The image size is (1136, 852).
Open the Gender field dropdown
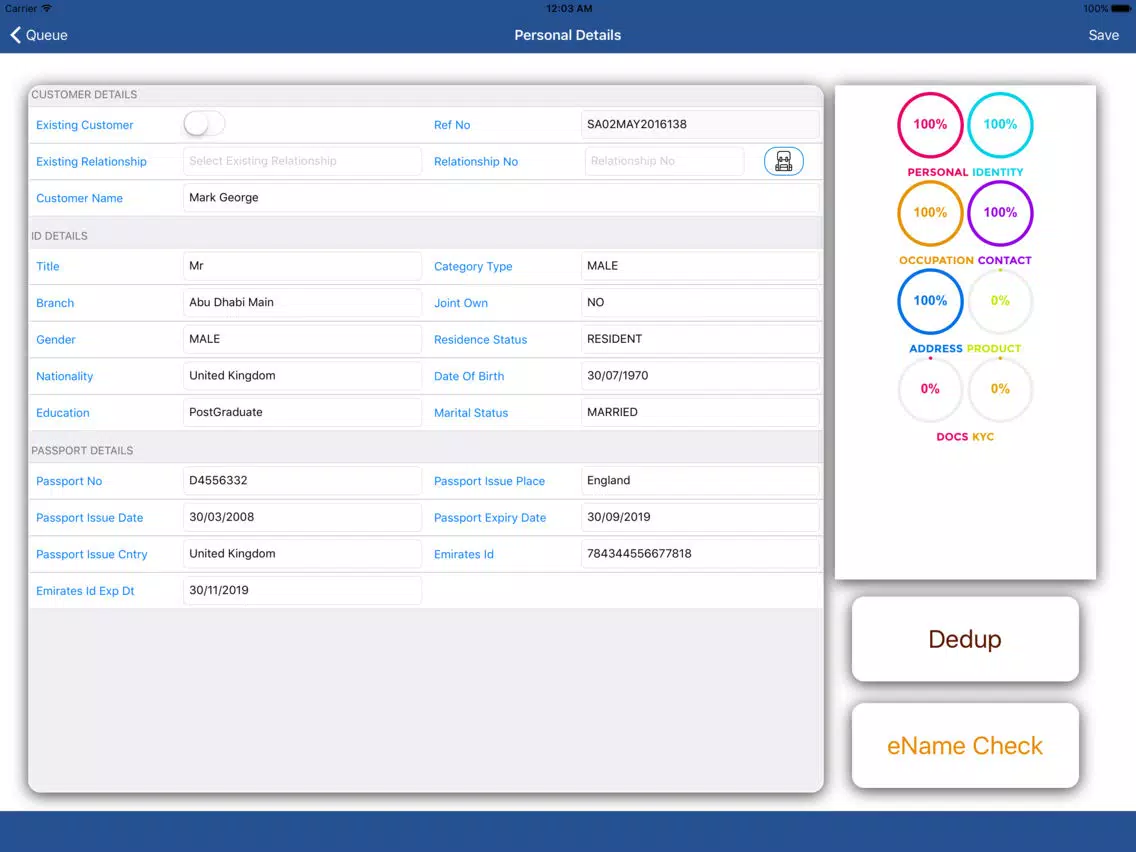coord(302,339)
